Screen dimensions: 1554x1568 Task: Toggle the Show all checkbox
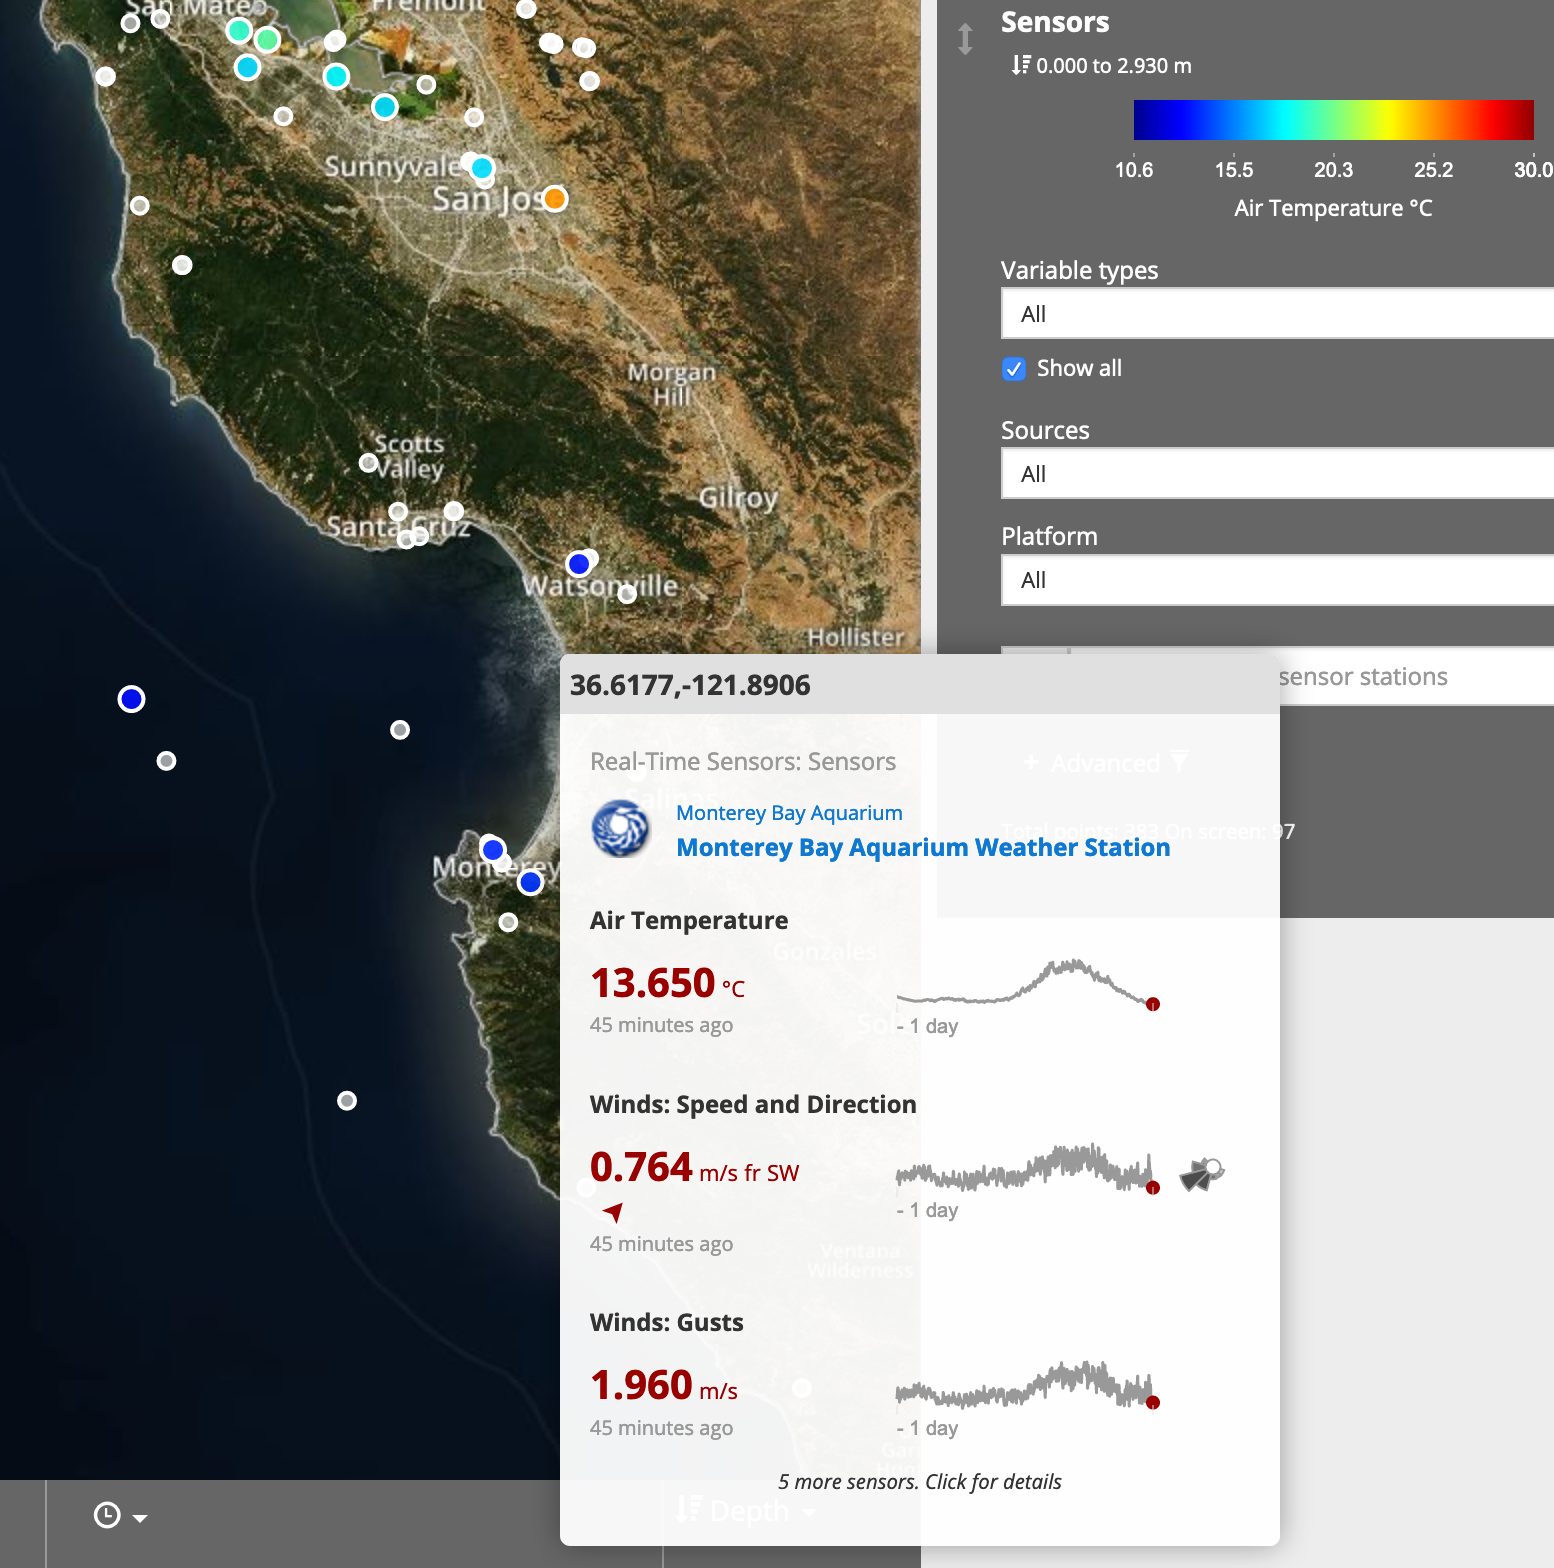pyautogui.click(x=1014, y=369)
